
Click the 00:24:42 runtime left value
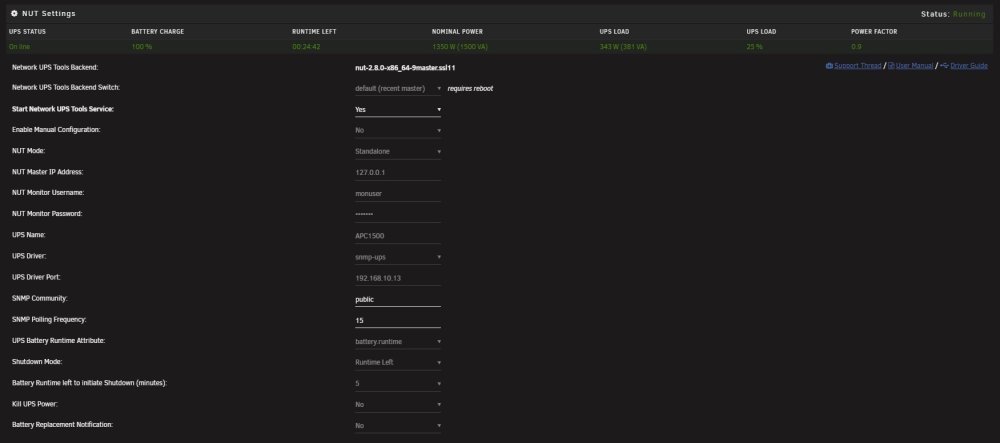click(x=306, y=47)
